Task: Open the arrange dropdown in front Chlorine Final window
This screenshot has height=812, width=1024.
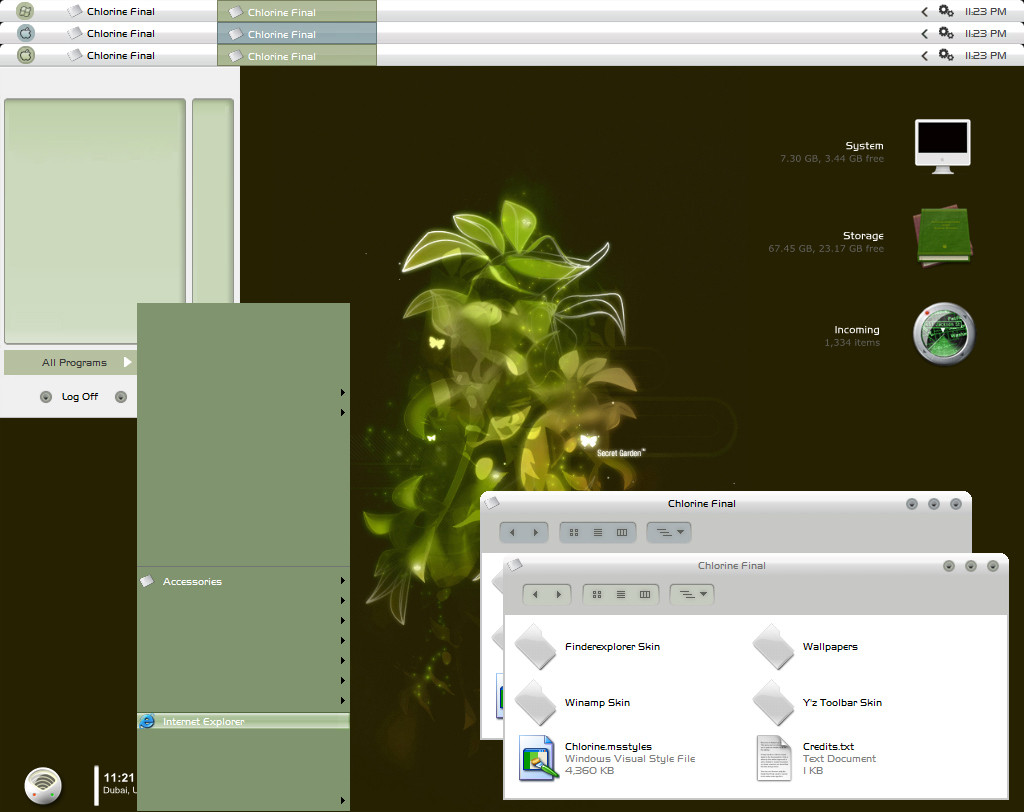Action: coord(693,594)
